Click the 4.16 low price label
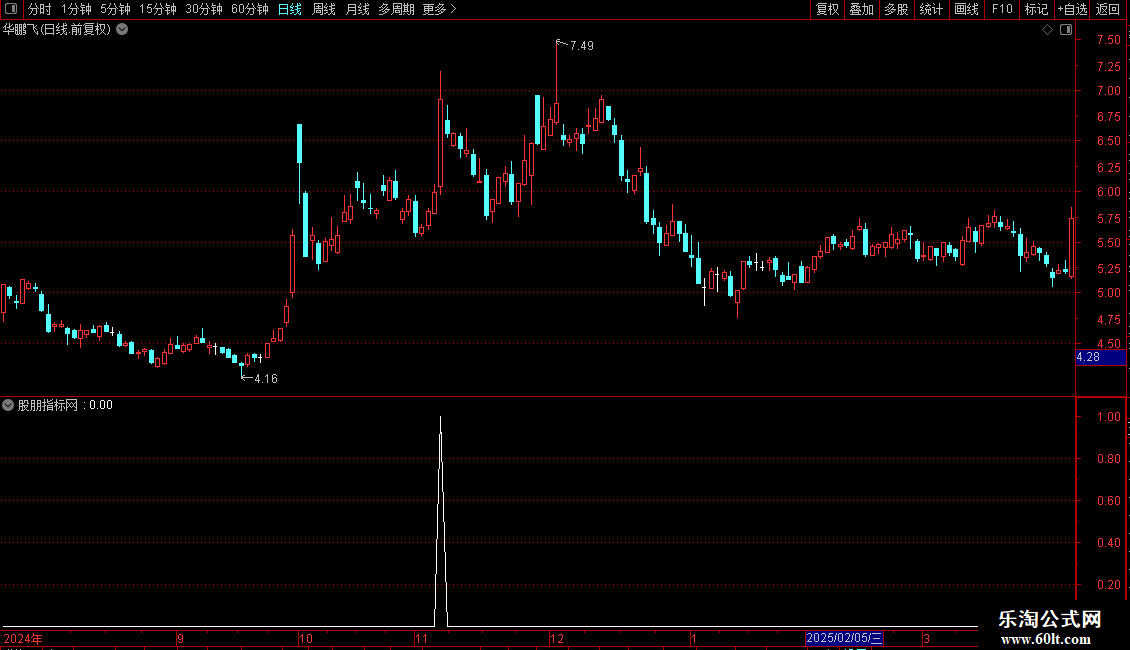Image resolution: width=1130 pixels, height=650 pixels. tap(266, 378)
